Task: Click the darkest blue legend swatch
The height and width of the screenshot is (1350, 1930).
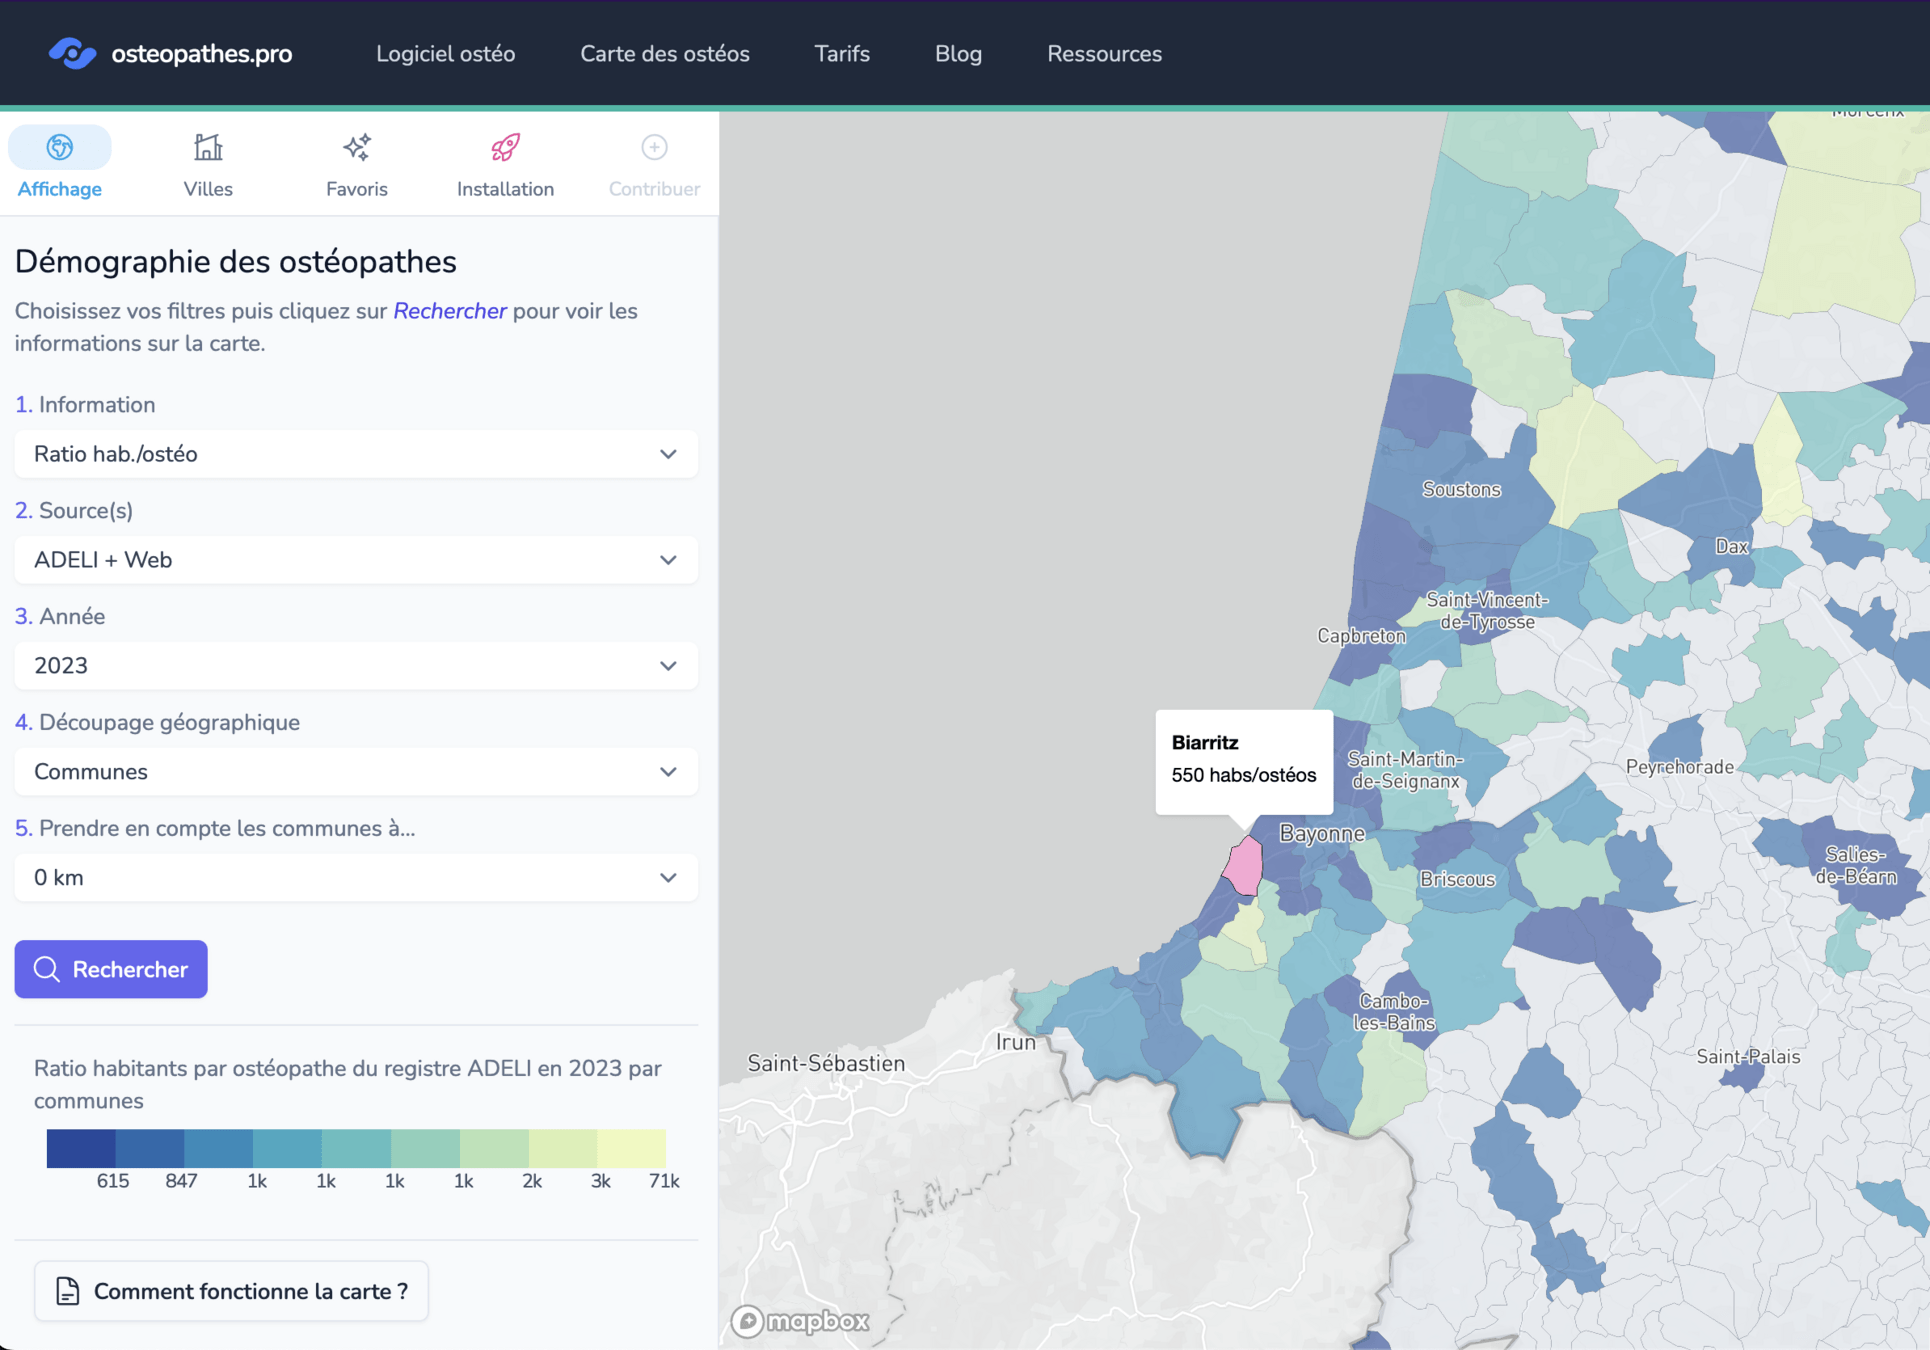Action: tap(81, 1148)
